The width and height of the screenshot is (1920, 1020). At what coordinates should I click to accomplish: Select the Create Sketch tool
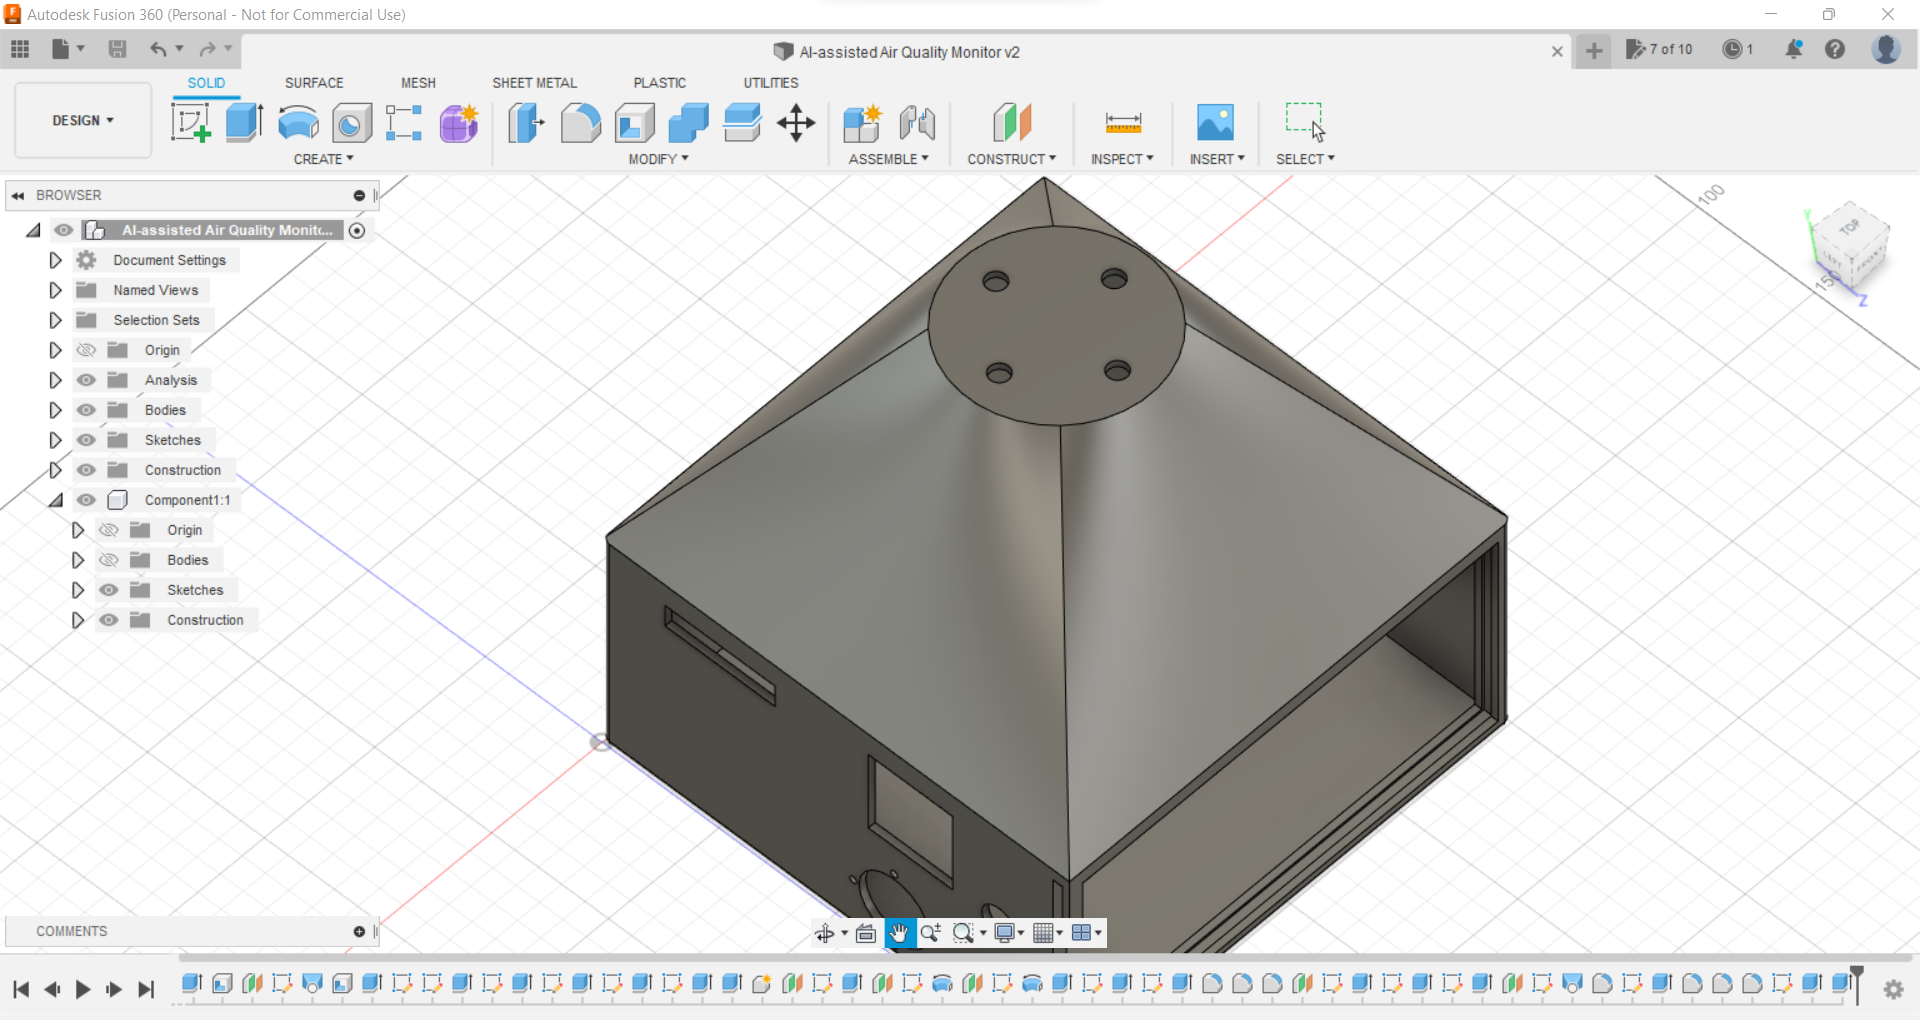[x=190, y=122]
